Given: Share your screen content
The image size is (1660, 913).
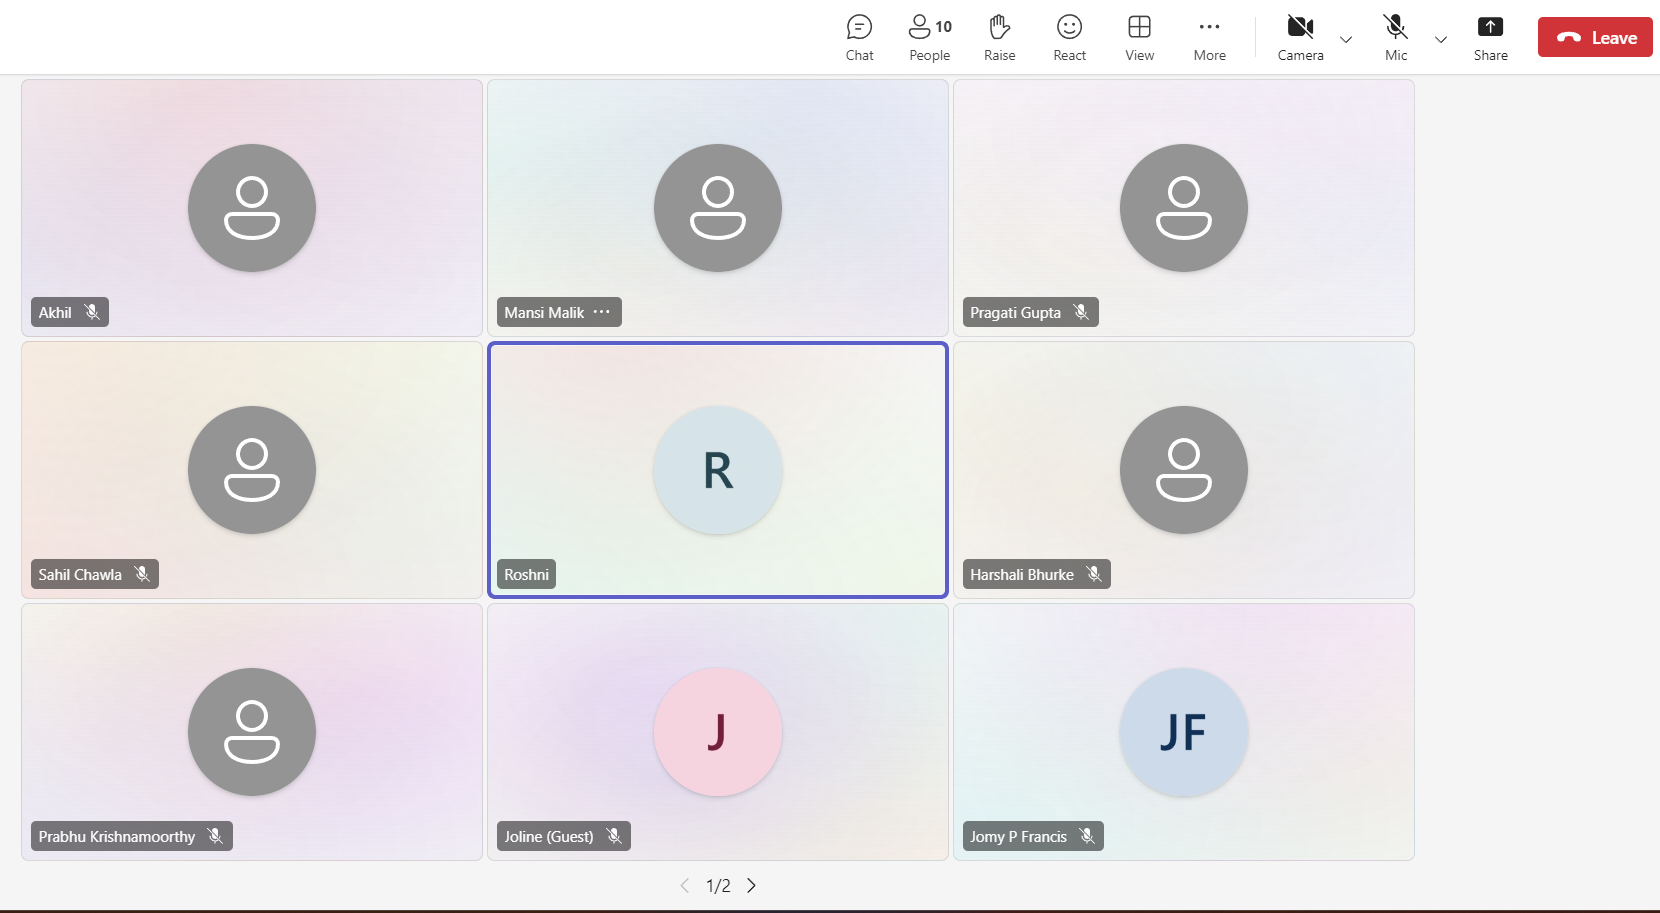Looking at the screenshot, I should (x=1490, y=38).
